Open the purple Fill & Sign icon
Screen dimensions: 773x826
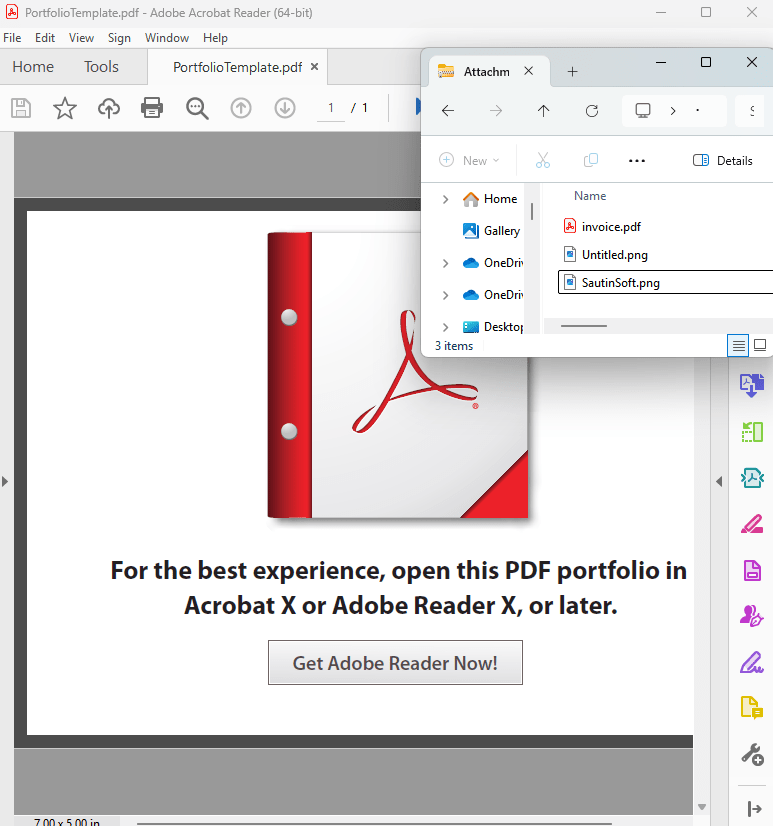[752, 662]
